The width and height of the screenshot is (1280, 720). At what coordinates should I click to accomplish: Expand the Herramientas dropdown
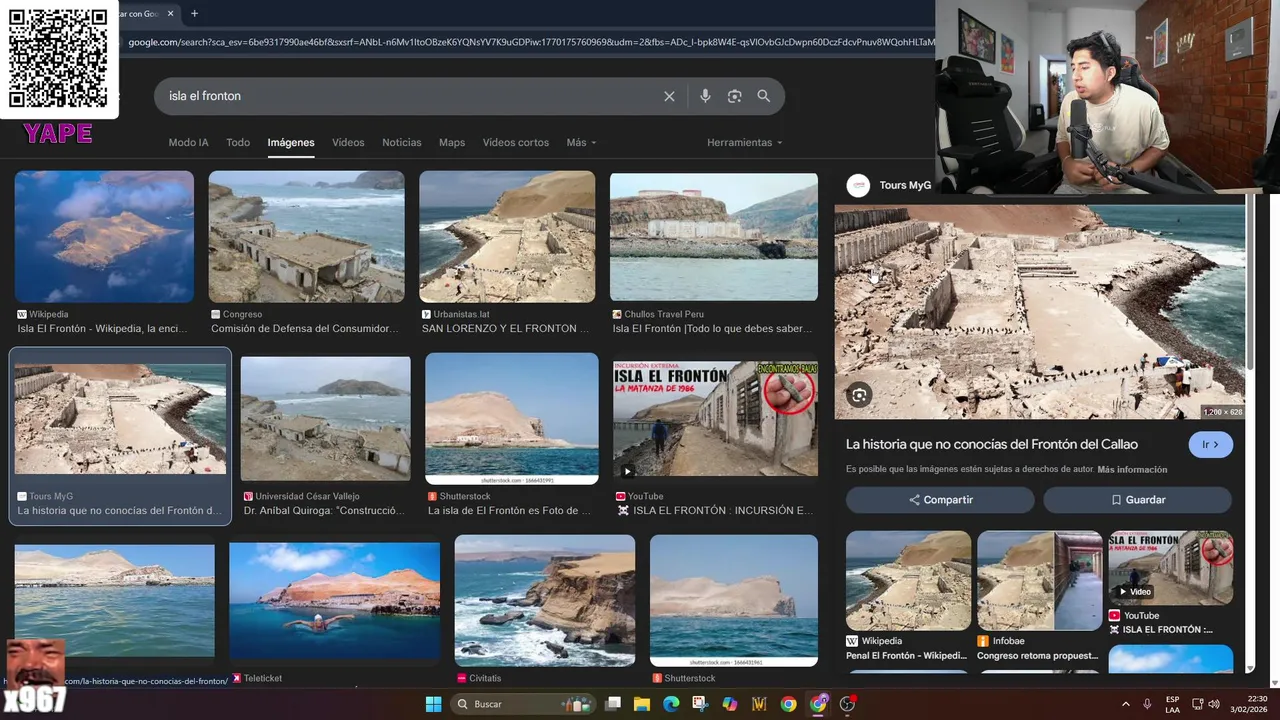745,142
